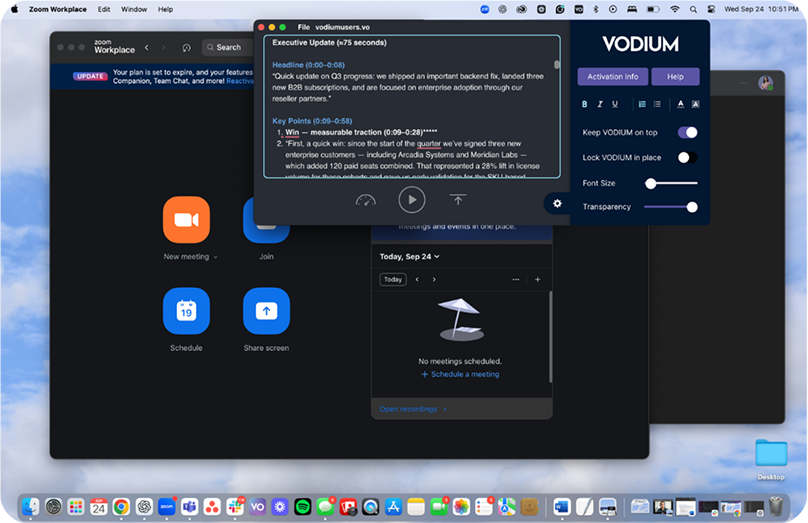Click the Zoom Search field
This screenshot has height=523, width=808.
228,47
